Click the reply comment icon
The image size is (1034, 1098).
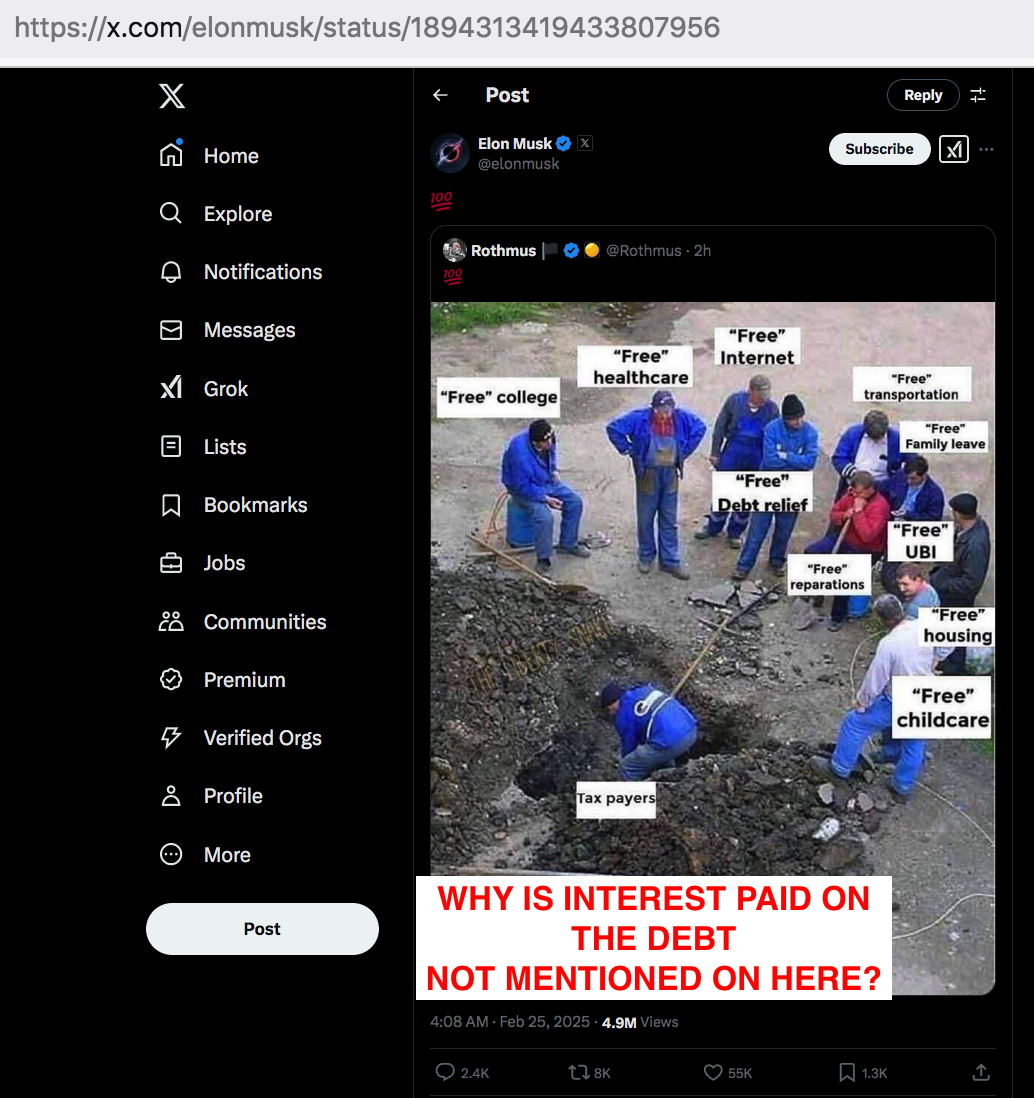(x=445, y=1072)
